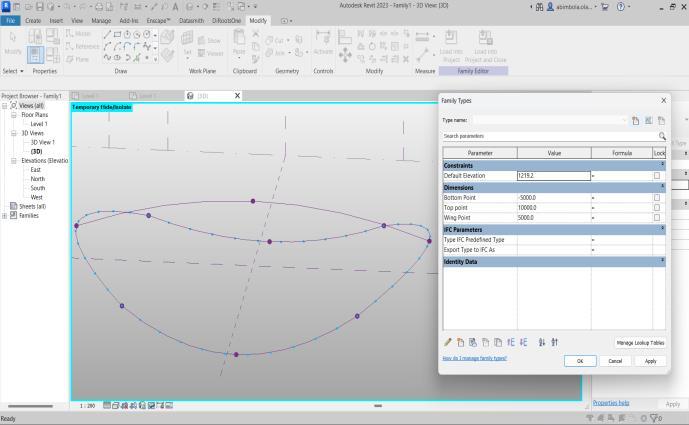Image resolution: width=689 pixels, height=425 pixels.
Task: Sort parameters in ascending order icon
Action: (542, 342)
